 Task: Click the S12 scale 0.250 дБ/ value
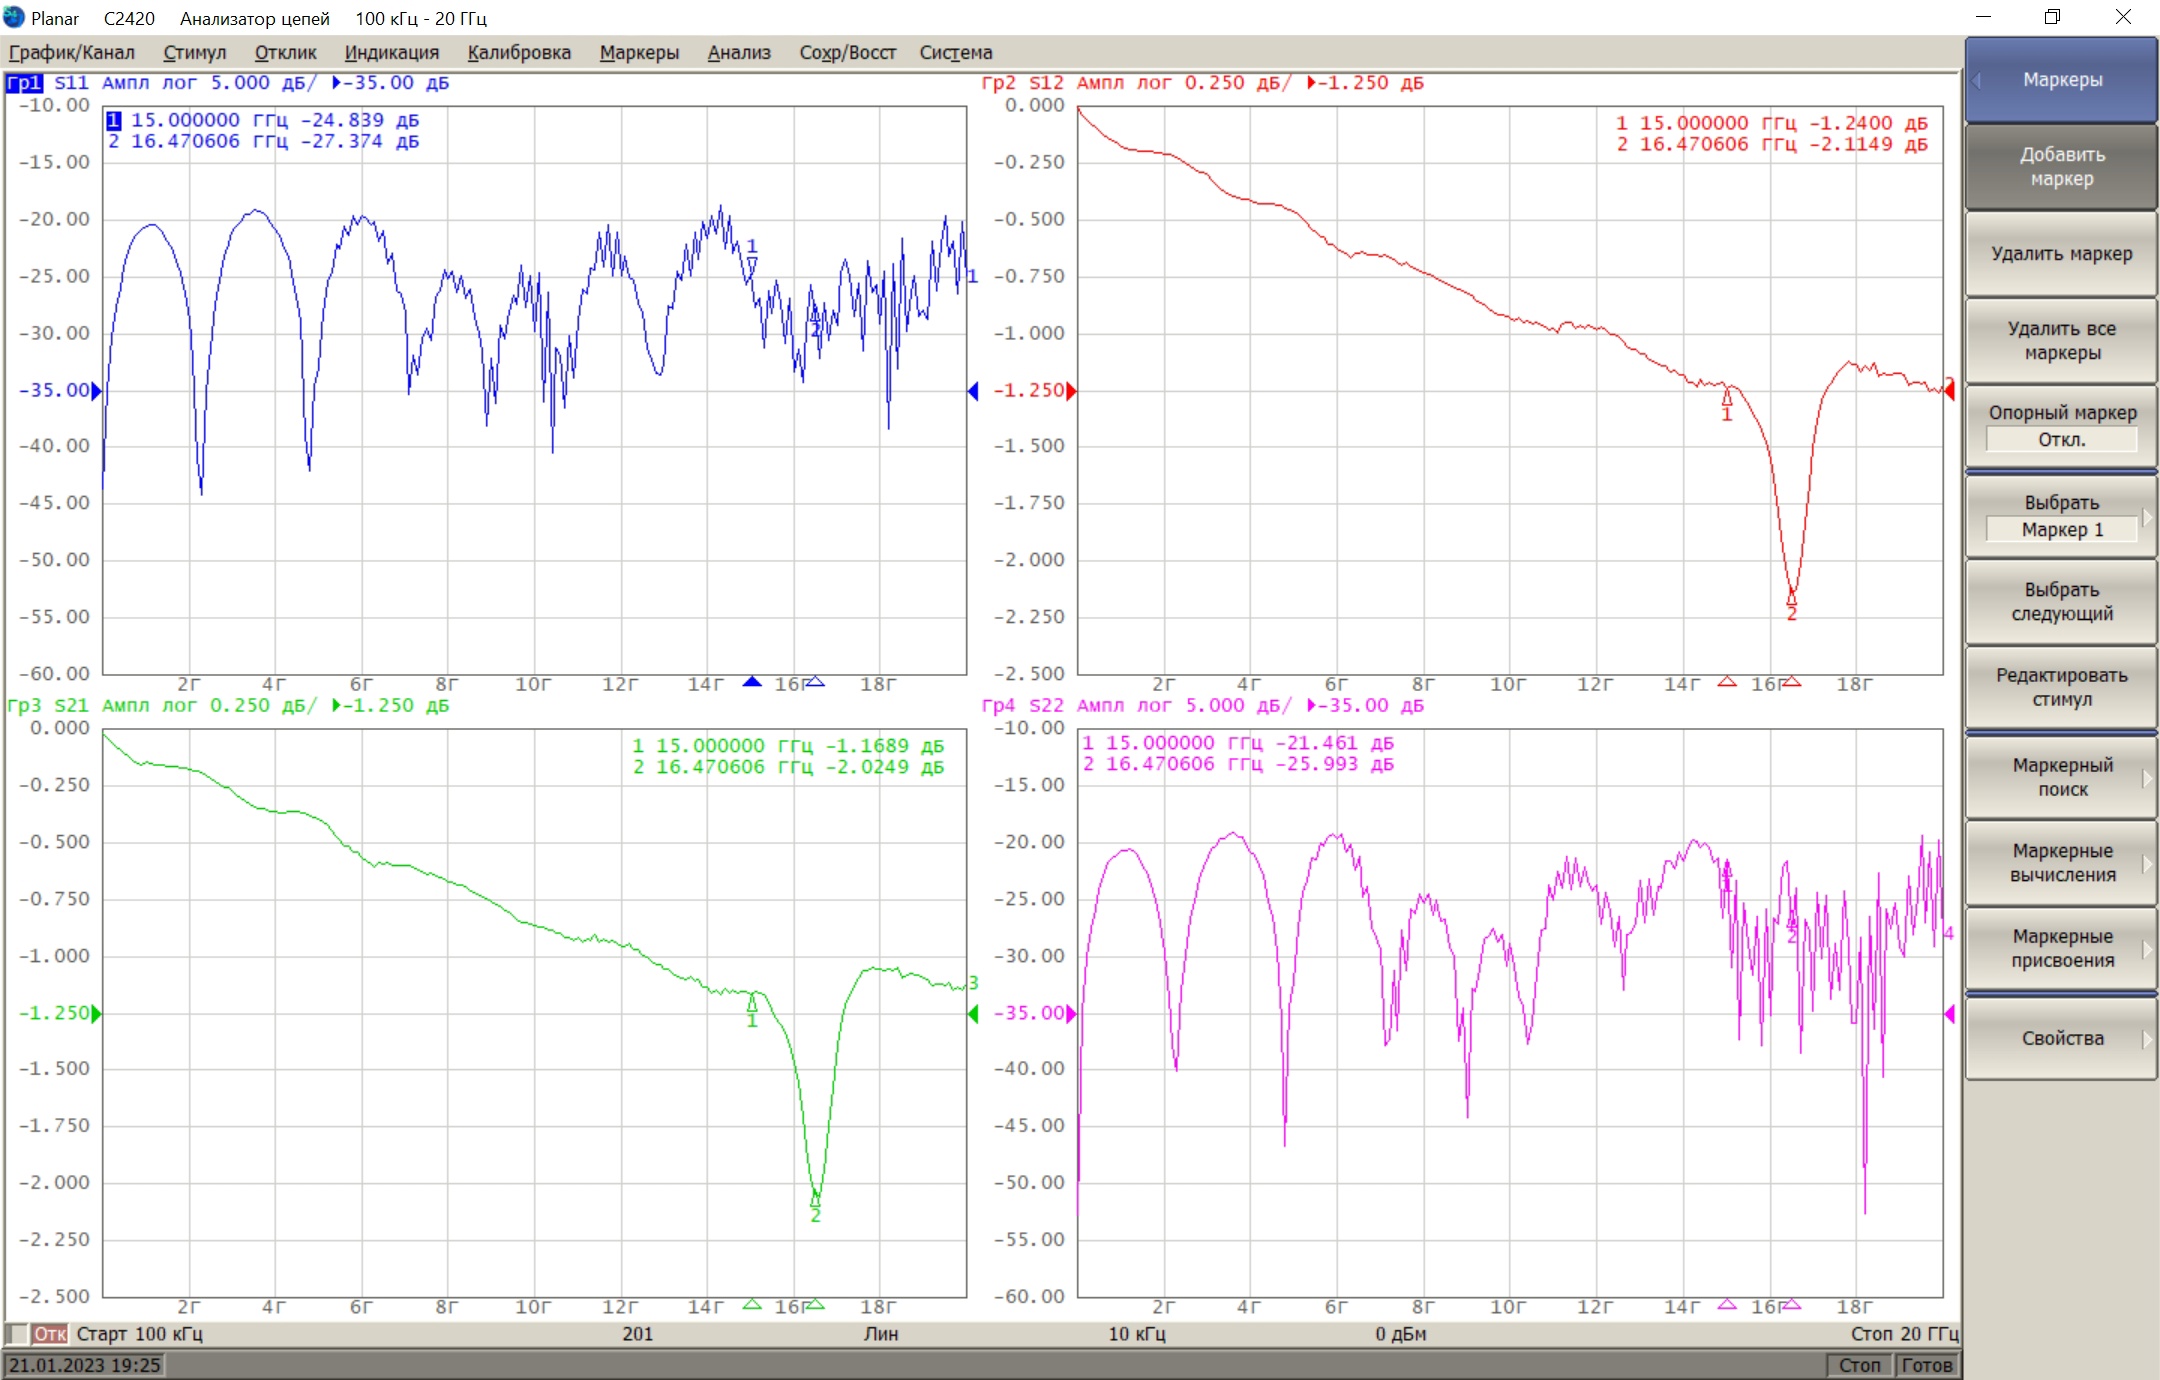point(1239,83)
